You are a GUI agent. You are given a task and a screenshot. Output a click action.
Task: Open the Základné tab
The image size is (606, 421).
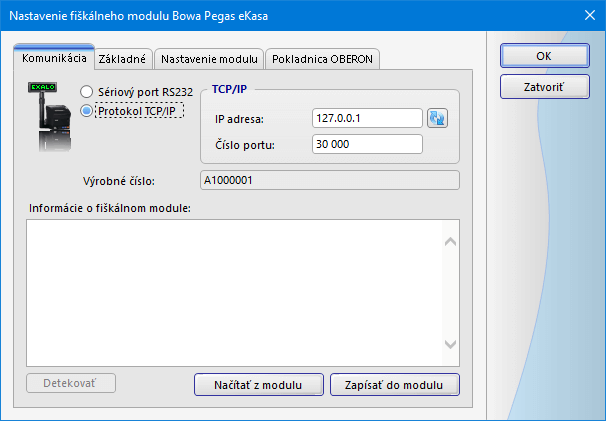coord(124,60)
